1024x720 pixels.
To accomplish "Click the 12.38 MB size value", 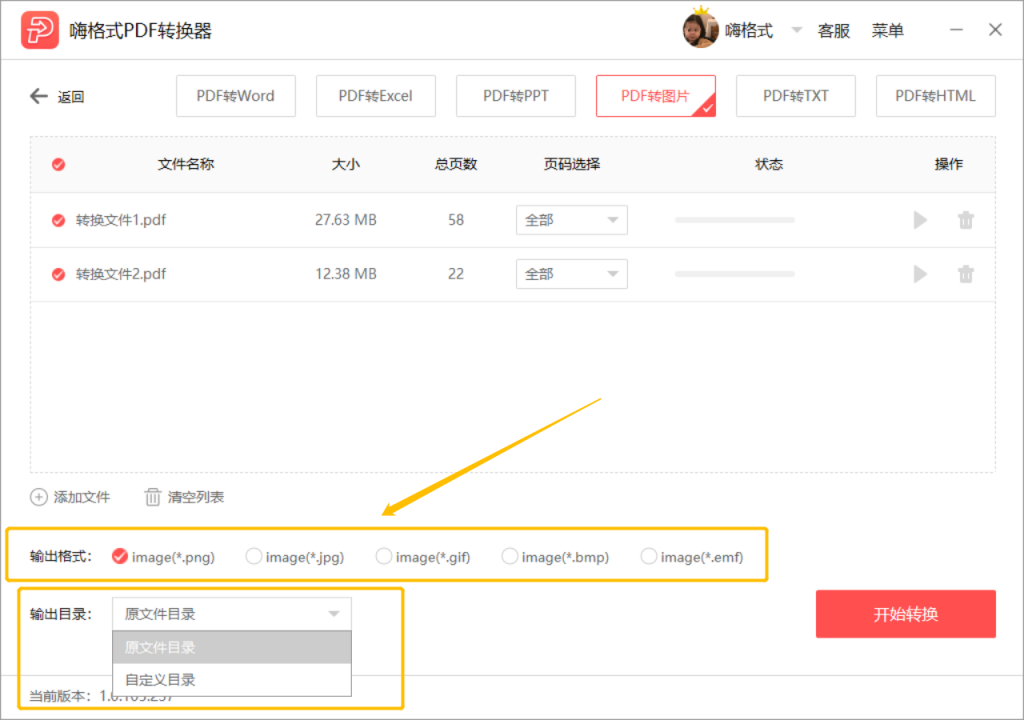I will (345, 274).
